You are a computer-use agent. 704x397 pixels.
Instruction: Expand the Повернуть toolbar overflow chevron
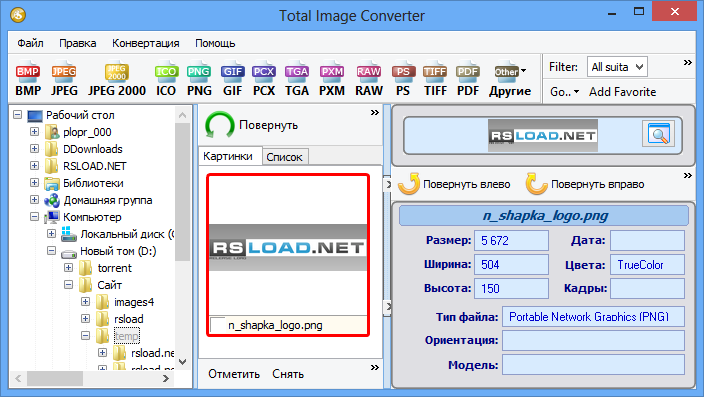tap(375, 113)
